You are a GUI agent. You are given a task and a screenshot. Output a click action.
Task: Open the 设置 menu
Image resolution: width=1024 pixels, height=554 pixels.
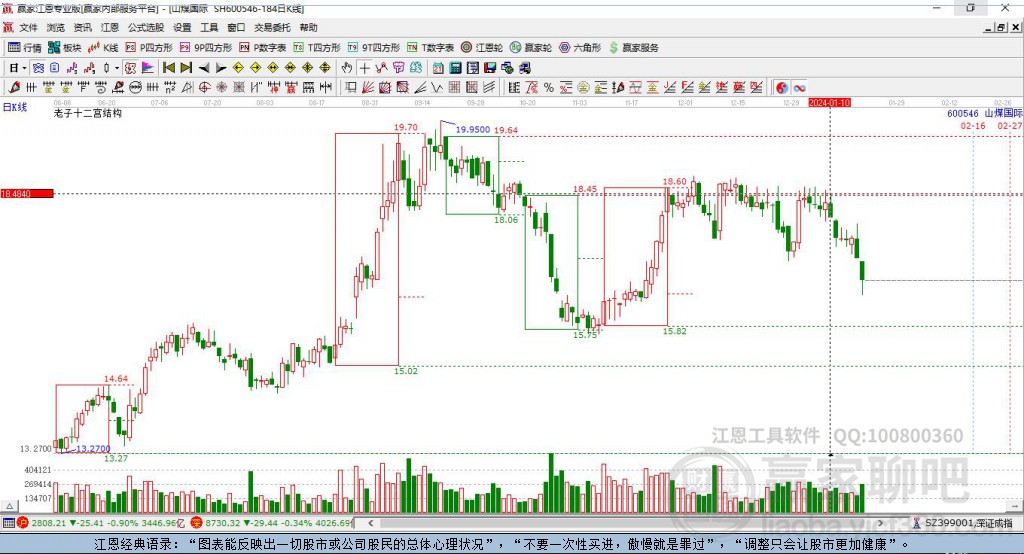(182, 27)
